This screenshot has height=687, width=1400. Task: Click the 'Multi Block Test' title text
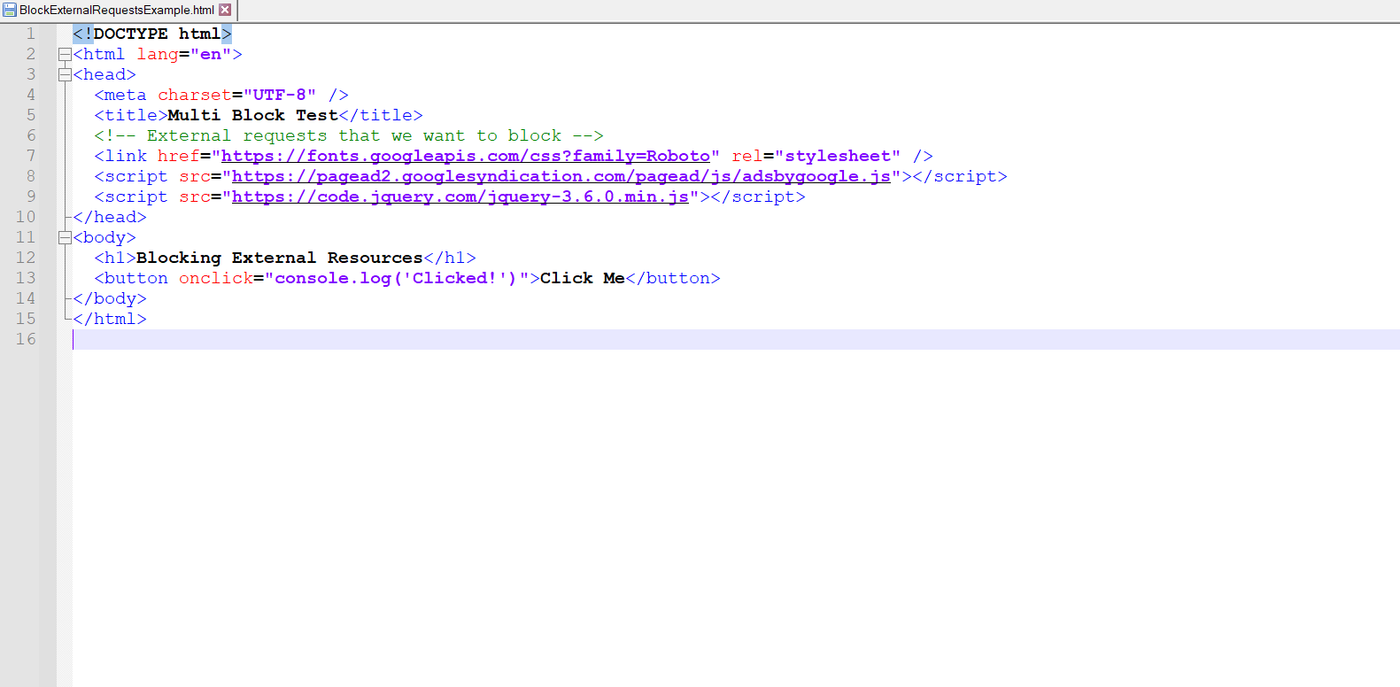click(x=253, y=115)
